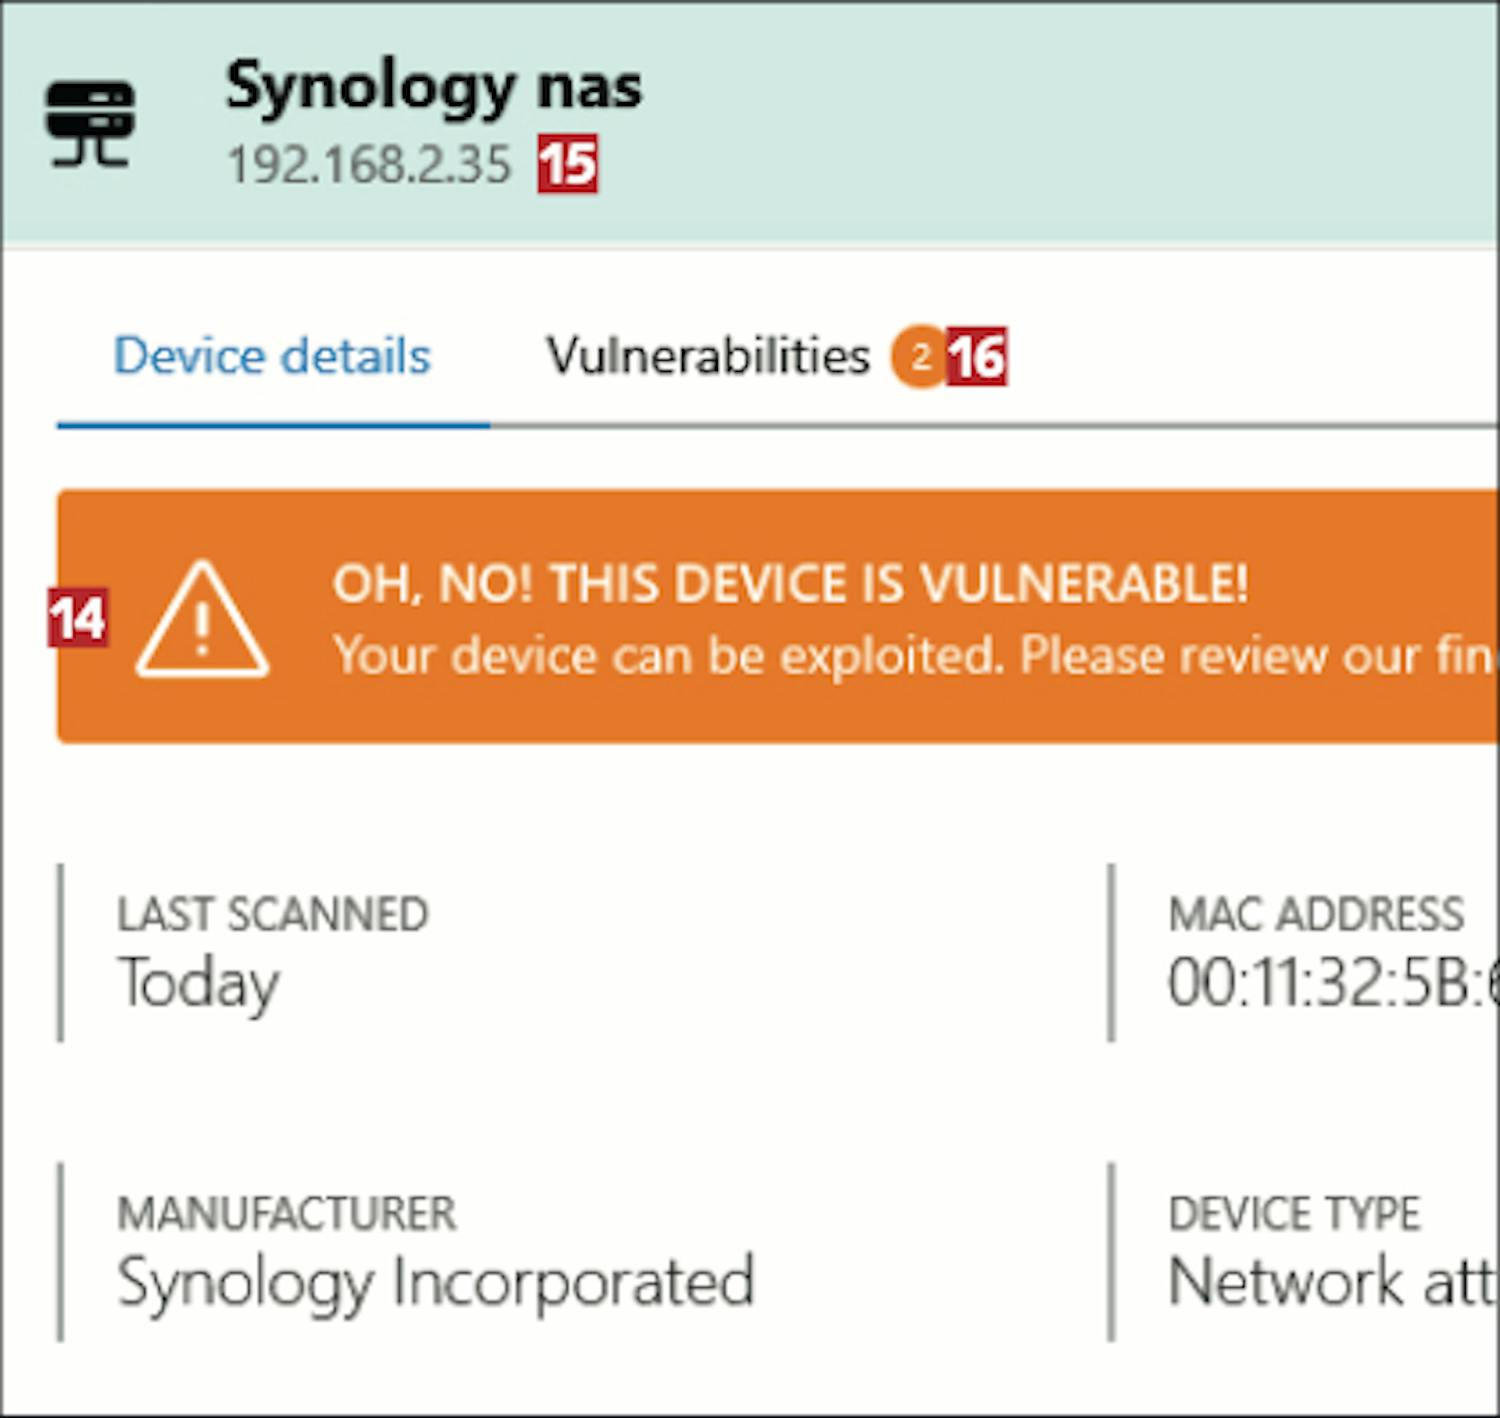
Task: Select the IP address 192.168.2.35
Action: [369, 165]
